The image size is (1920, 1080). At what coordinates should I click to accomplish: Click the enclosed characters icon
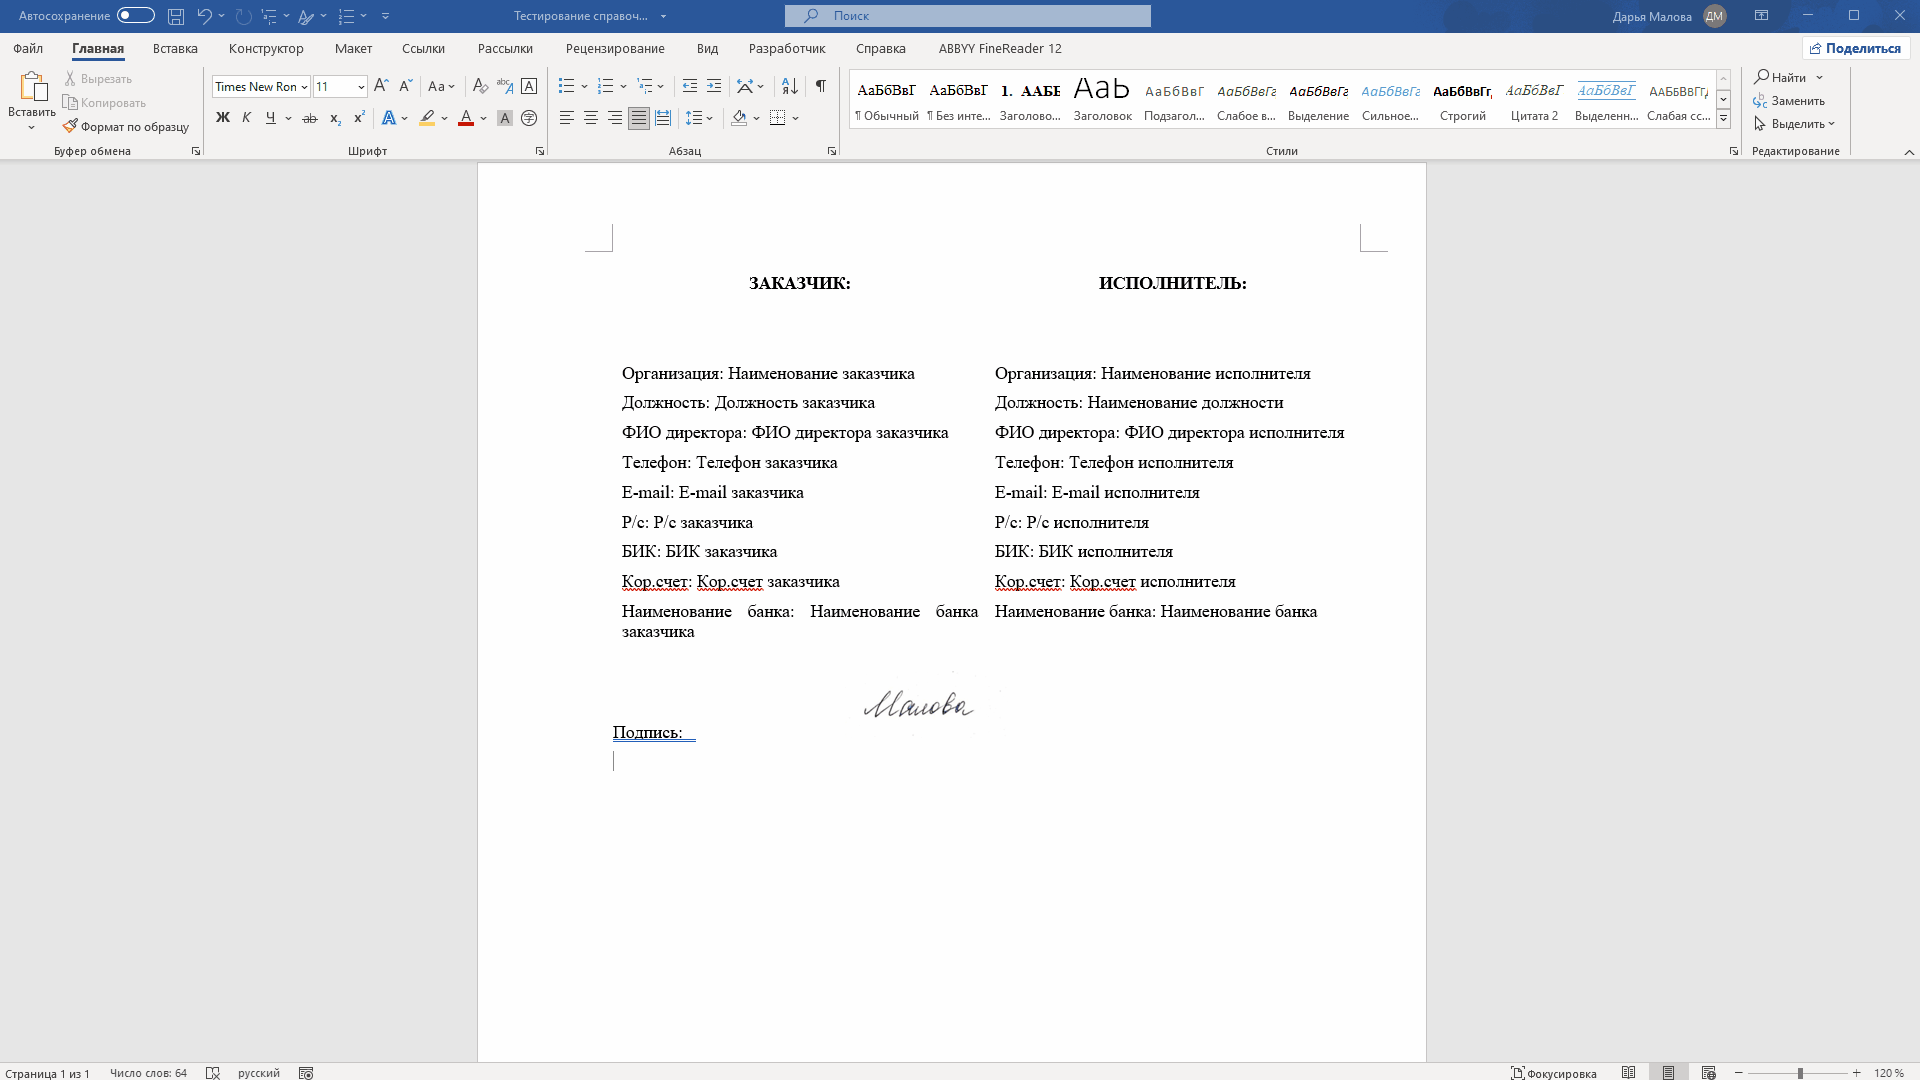tap(529, 118)
